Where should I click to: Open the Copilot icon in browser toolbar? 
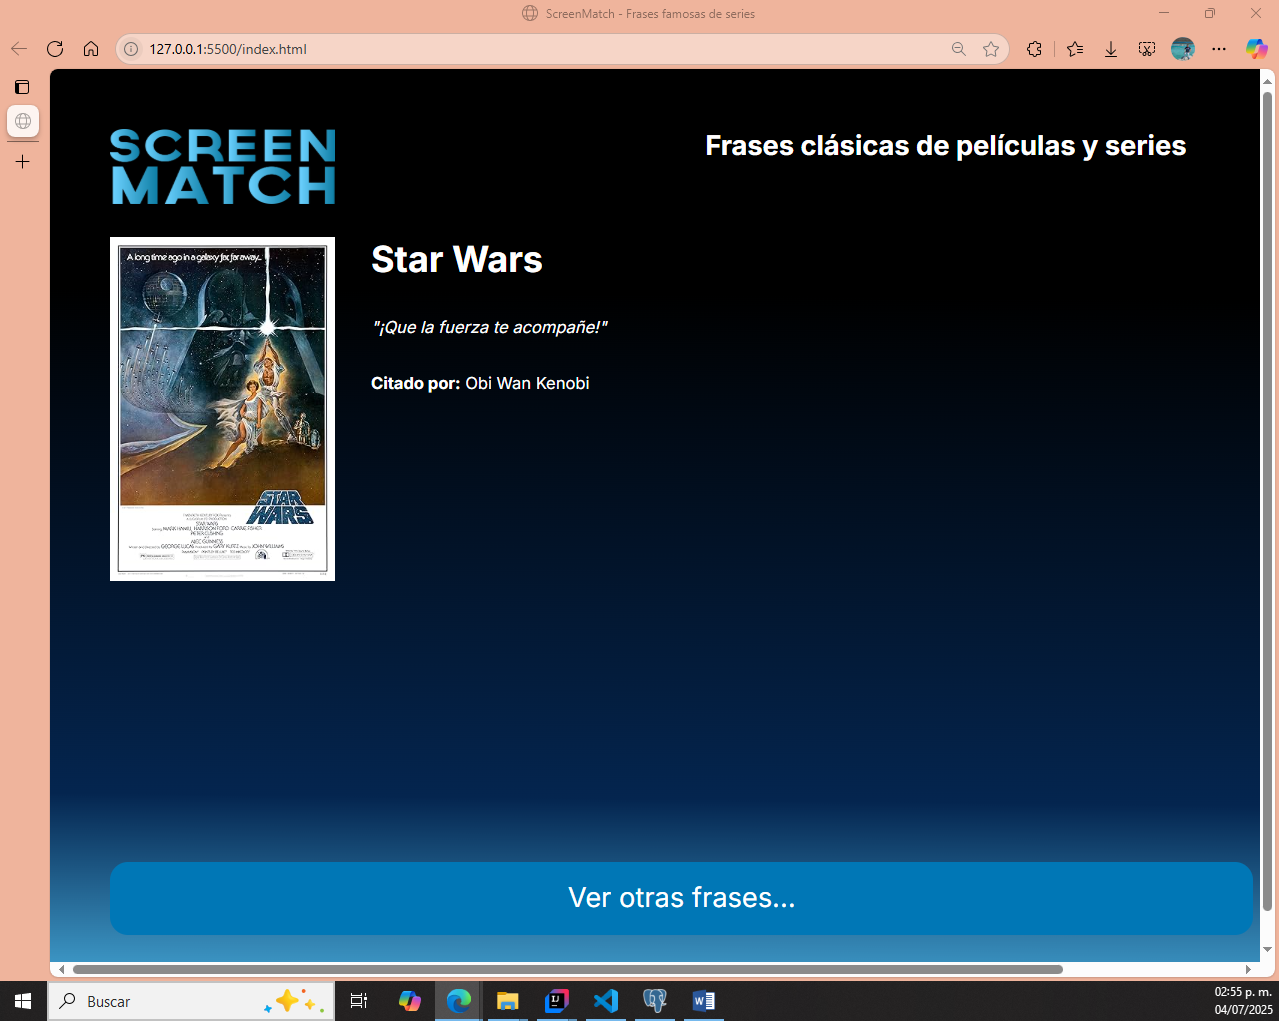click(1257, 49)
